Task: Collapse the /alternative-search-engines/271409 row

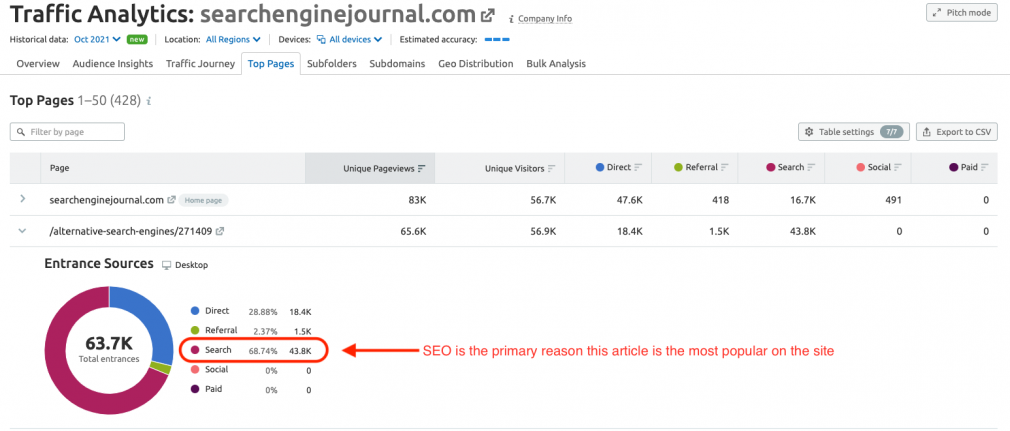Action: [x=23, y=231]
